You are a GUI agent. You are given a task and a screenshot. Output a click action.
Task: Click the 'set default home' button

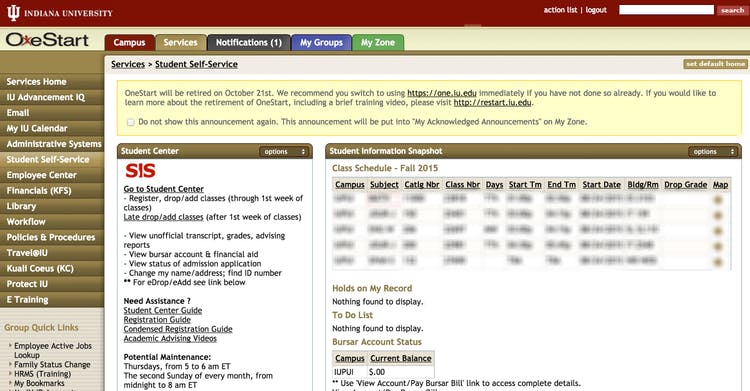(715, 64)
